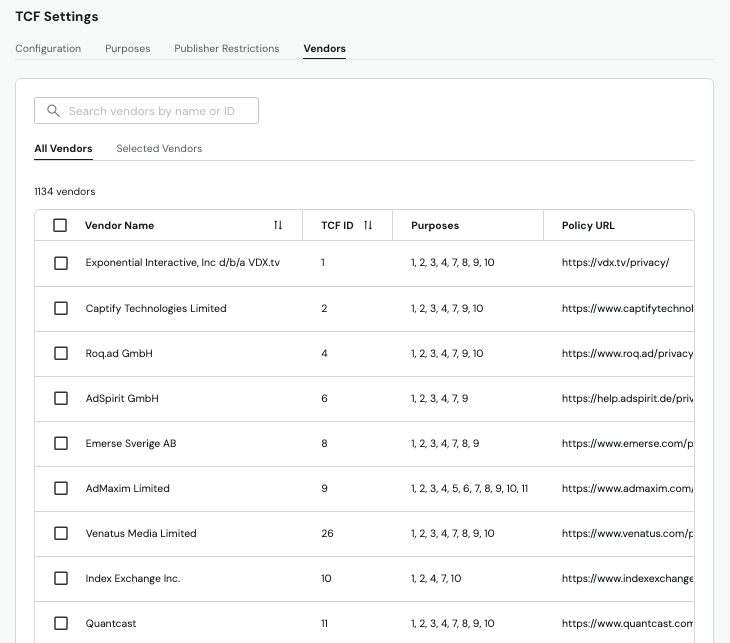Click the TCF Settings page heading
Viewport: 730px width, 643px height.
(57, 16)
